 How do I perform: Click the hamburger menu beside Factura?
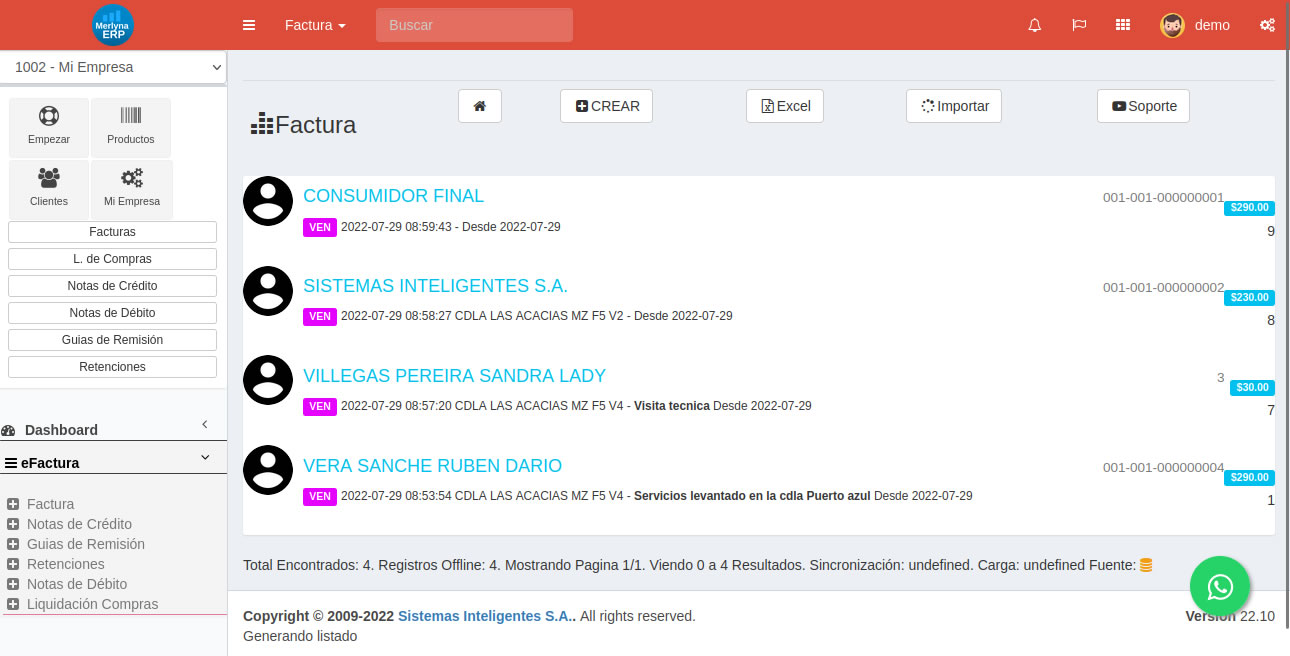pos(248,25)
